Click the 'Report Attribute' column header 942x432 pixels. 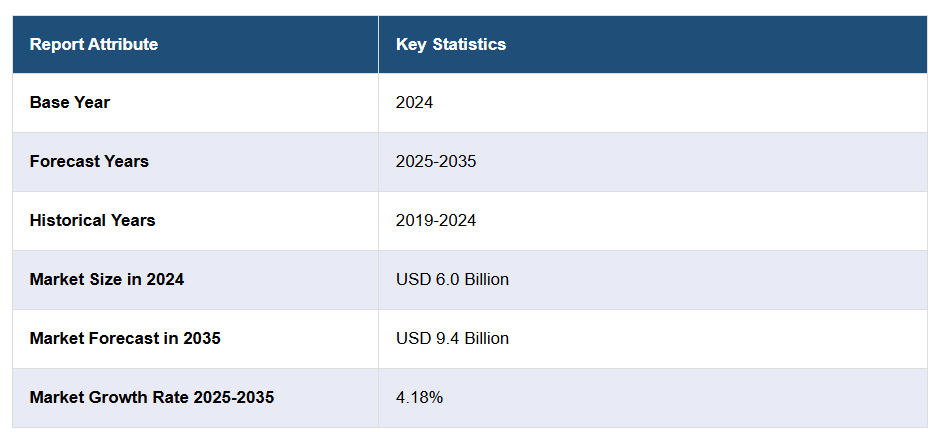pyautogui.click(x=93, y=44)
